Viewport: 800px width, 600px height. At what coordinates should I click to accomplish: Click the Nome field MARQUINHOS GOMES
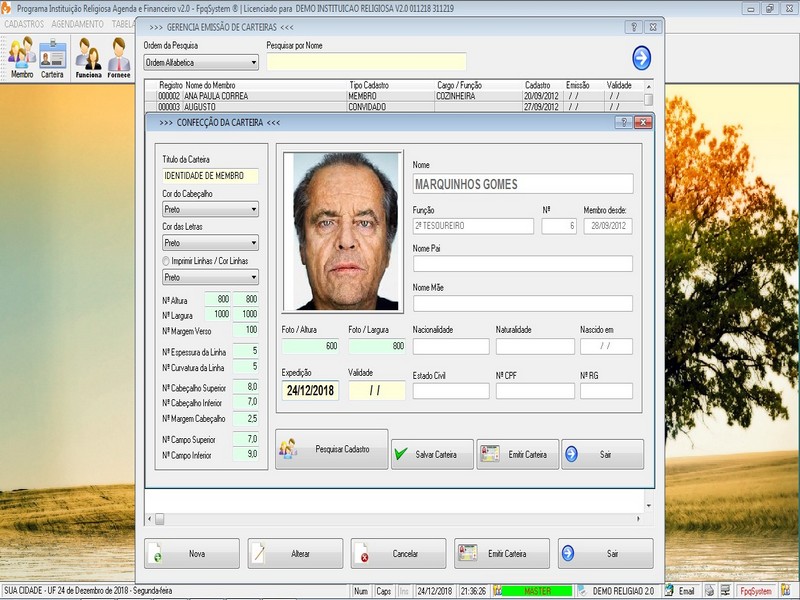pos(523,184)
